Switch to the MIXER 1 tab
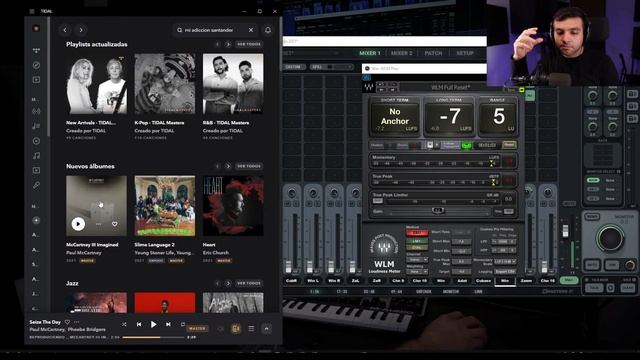Viewport: 640px width, 360px height. tap(370, 53)
